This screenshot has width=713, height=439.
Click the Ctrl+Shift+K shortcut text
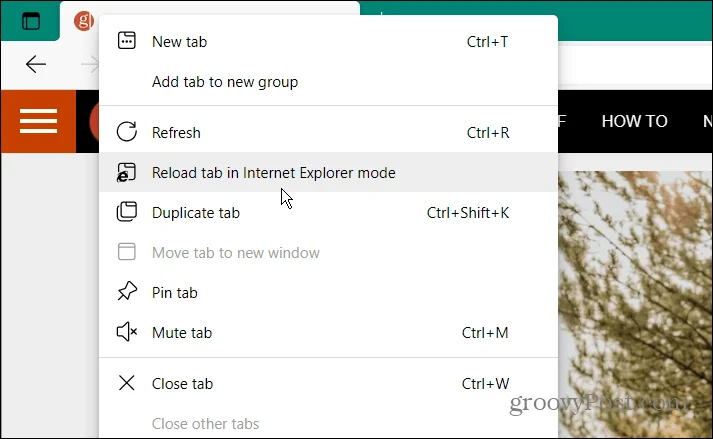coord(468,213)
